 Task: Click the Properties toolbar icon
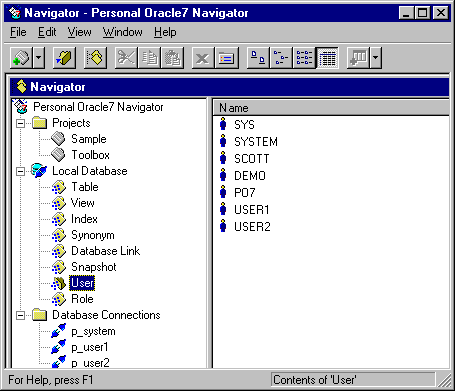click(x=226, y=58)
